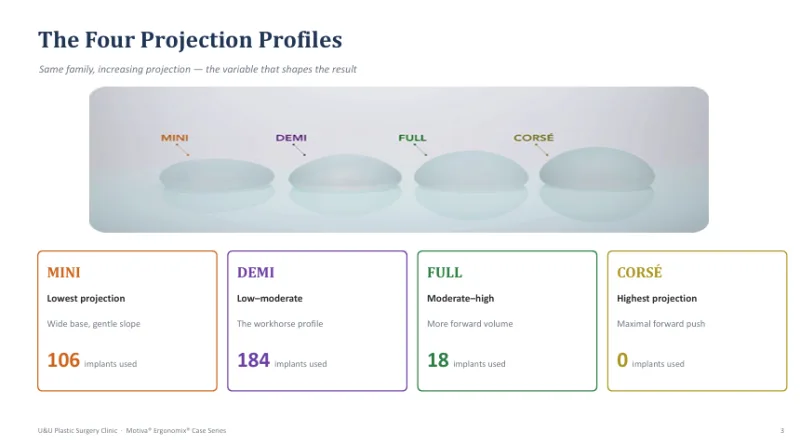Screen dimensions: 800x445
Task: Select the orange MINI label in the image
Action: tap(174, 138)
